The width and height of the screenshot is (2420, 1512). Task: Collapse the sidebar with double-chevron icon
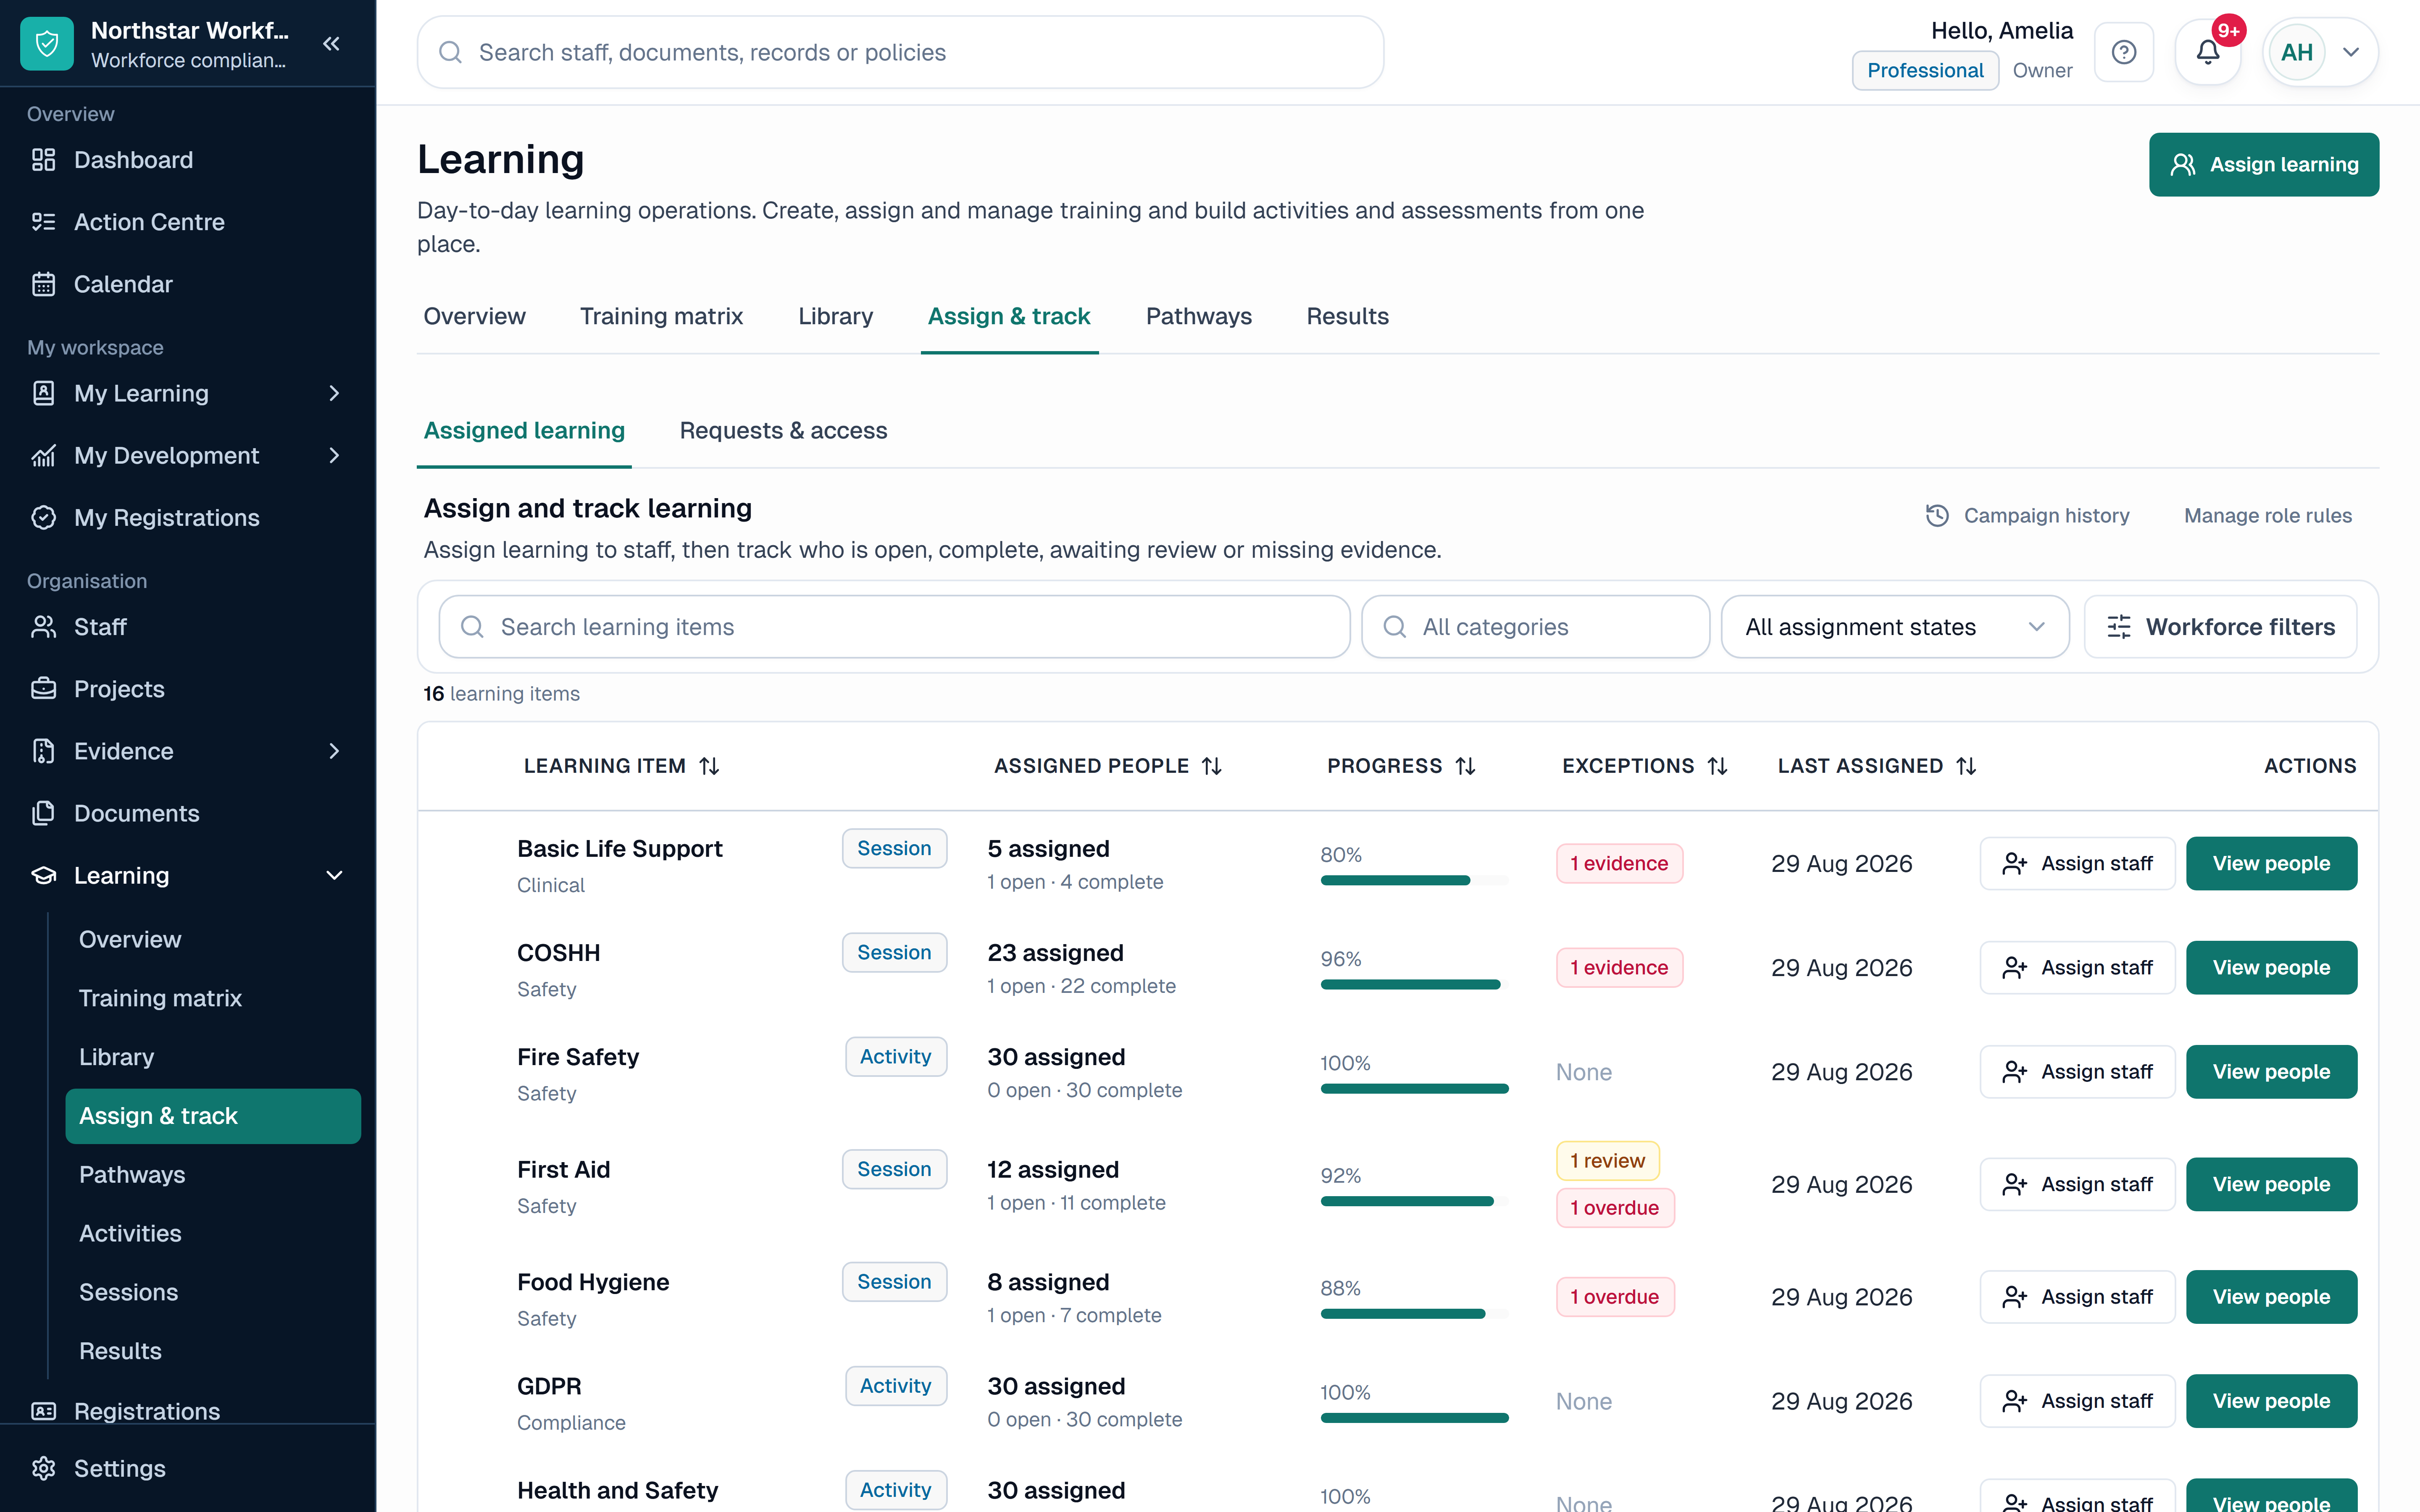tap(331, 44)
